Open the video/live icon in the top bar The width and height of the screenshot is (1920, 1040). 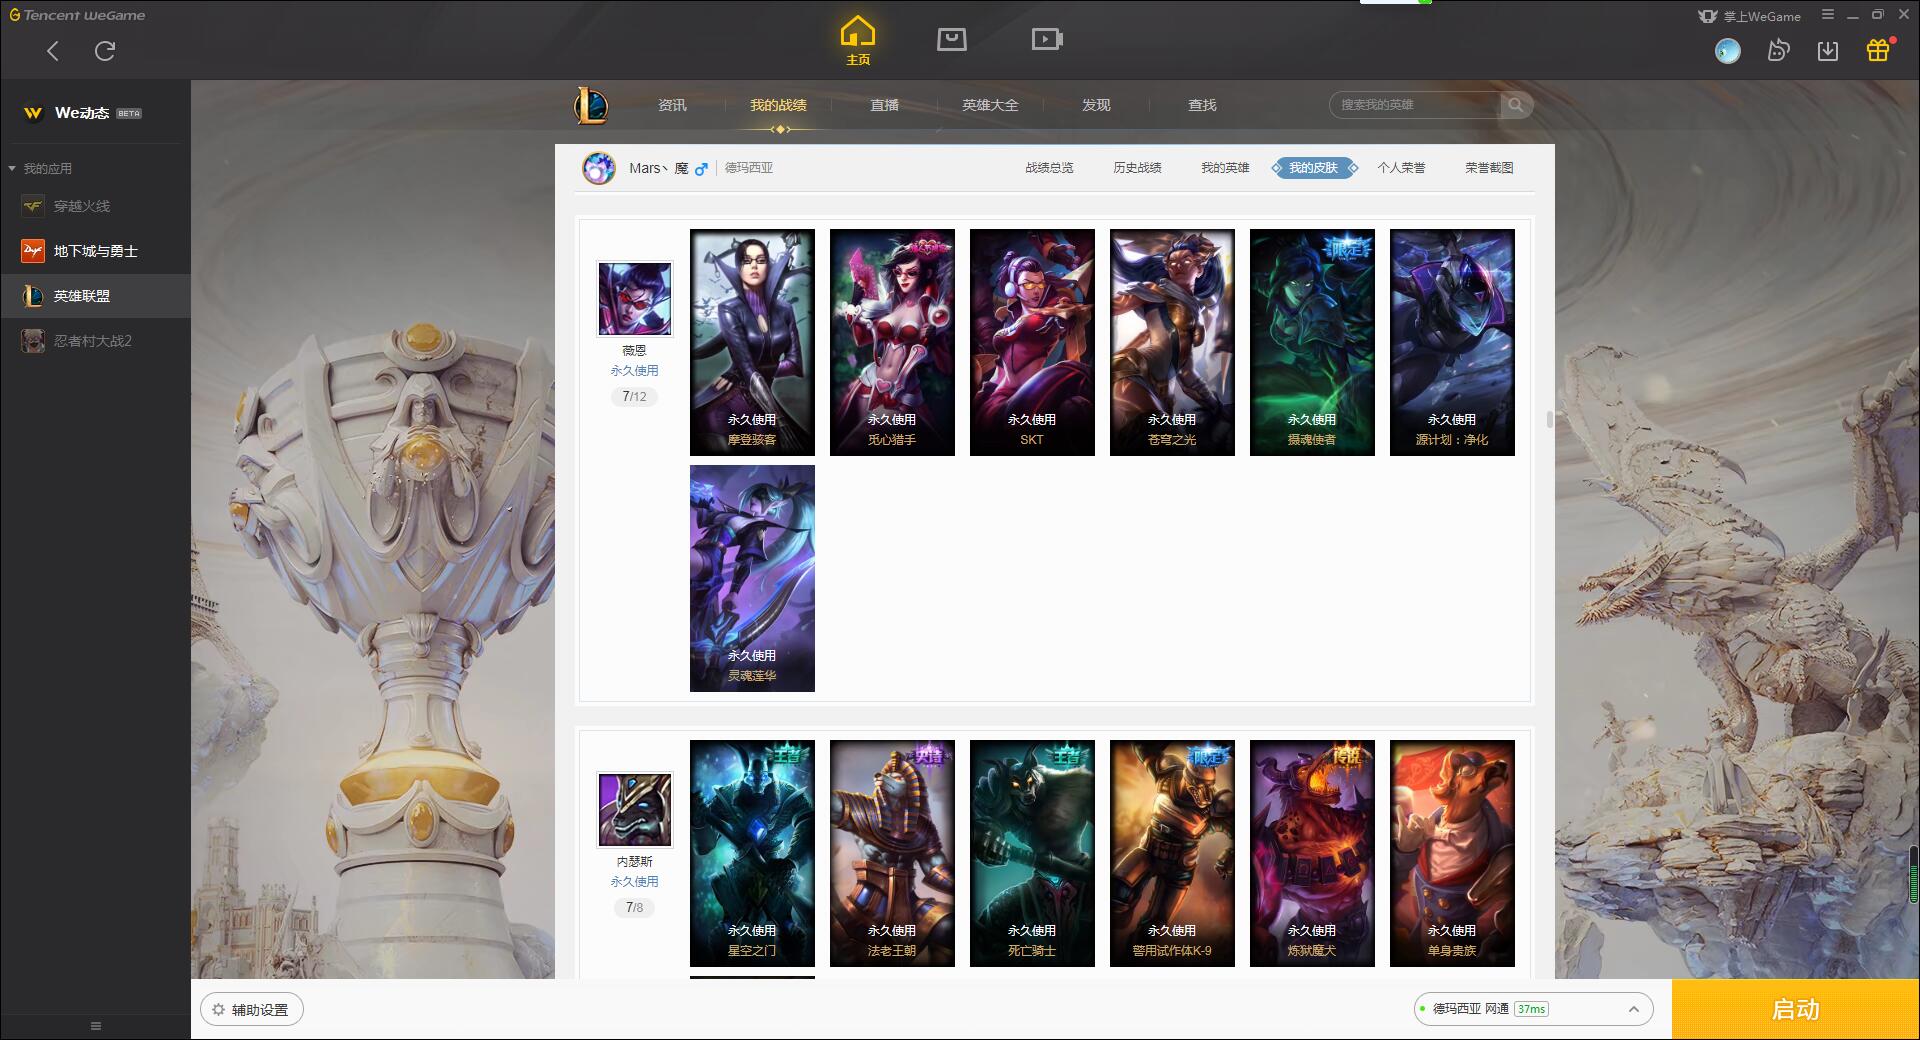click(1046, 39)
